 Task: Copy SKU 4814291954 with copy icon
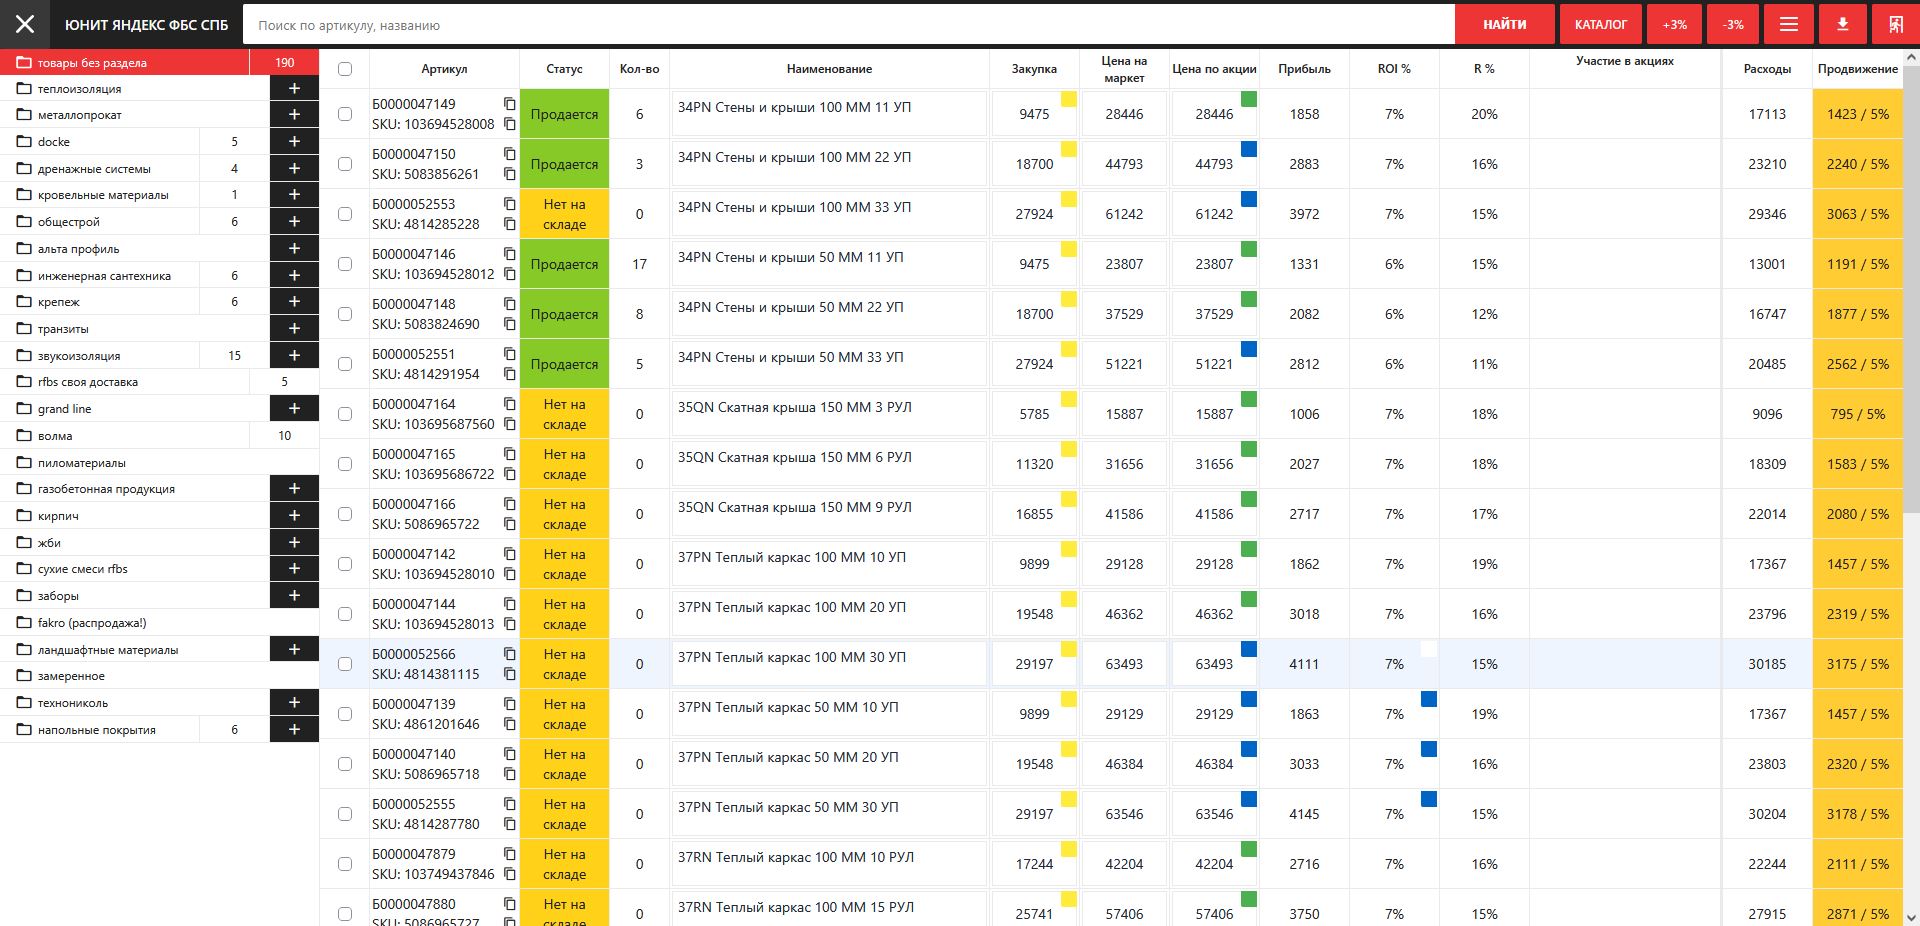[509, 374]
